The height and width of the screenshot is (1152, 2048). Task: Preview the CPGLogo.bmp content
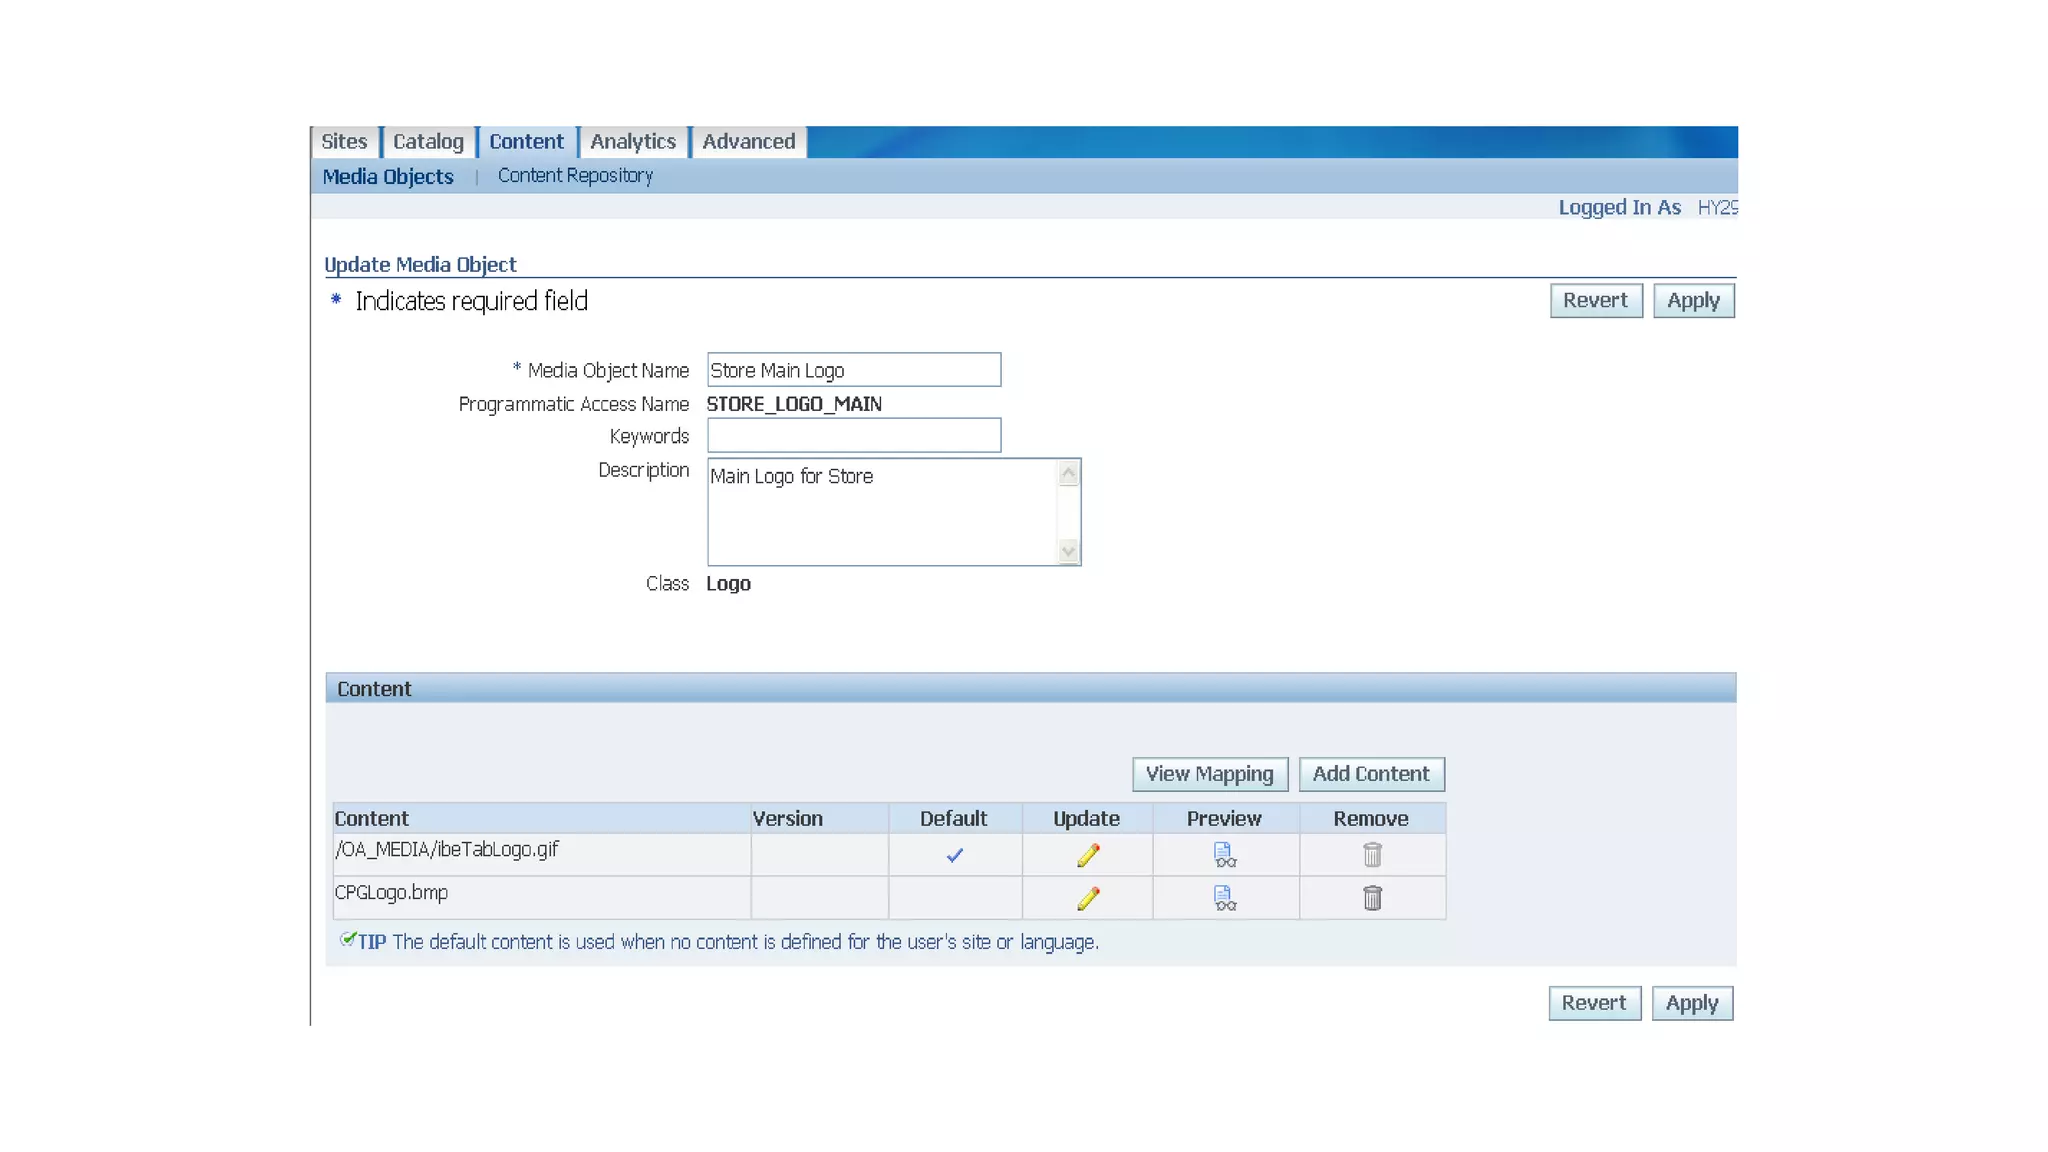coord(1224,898)
